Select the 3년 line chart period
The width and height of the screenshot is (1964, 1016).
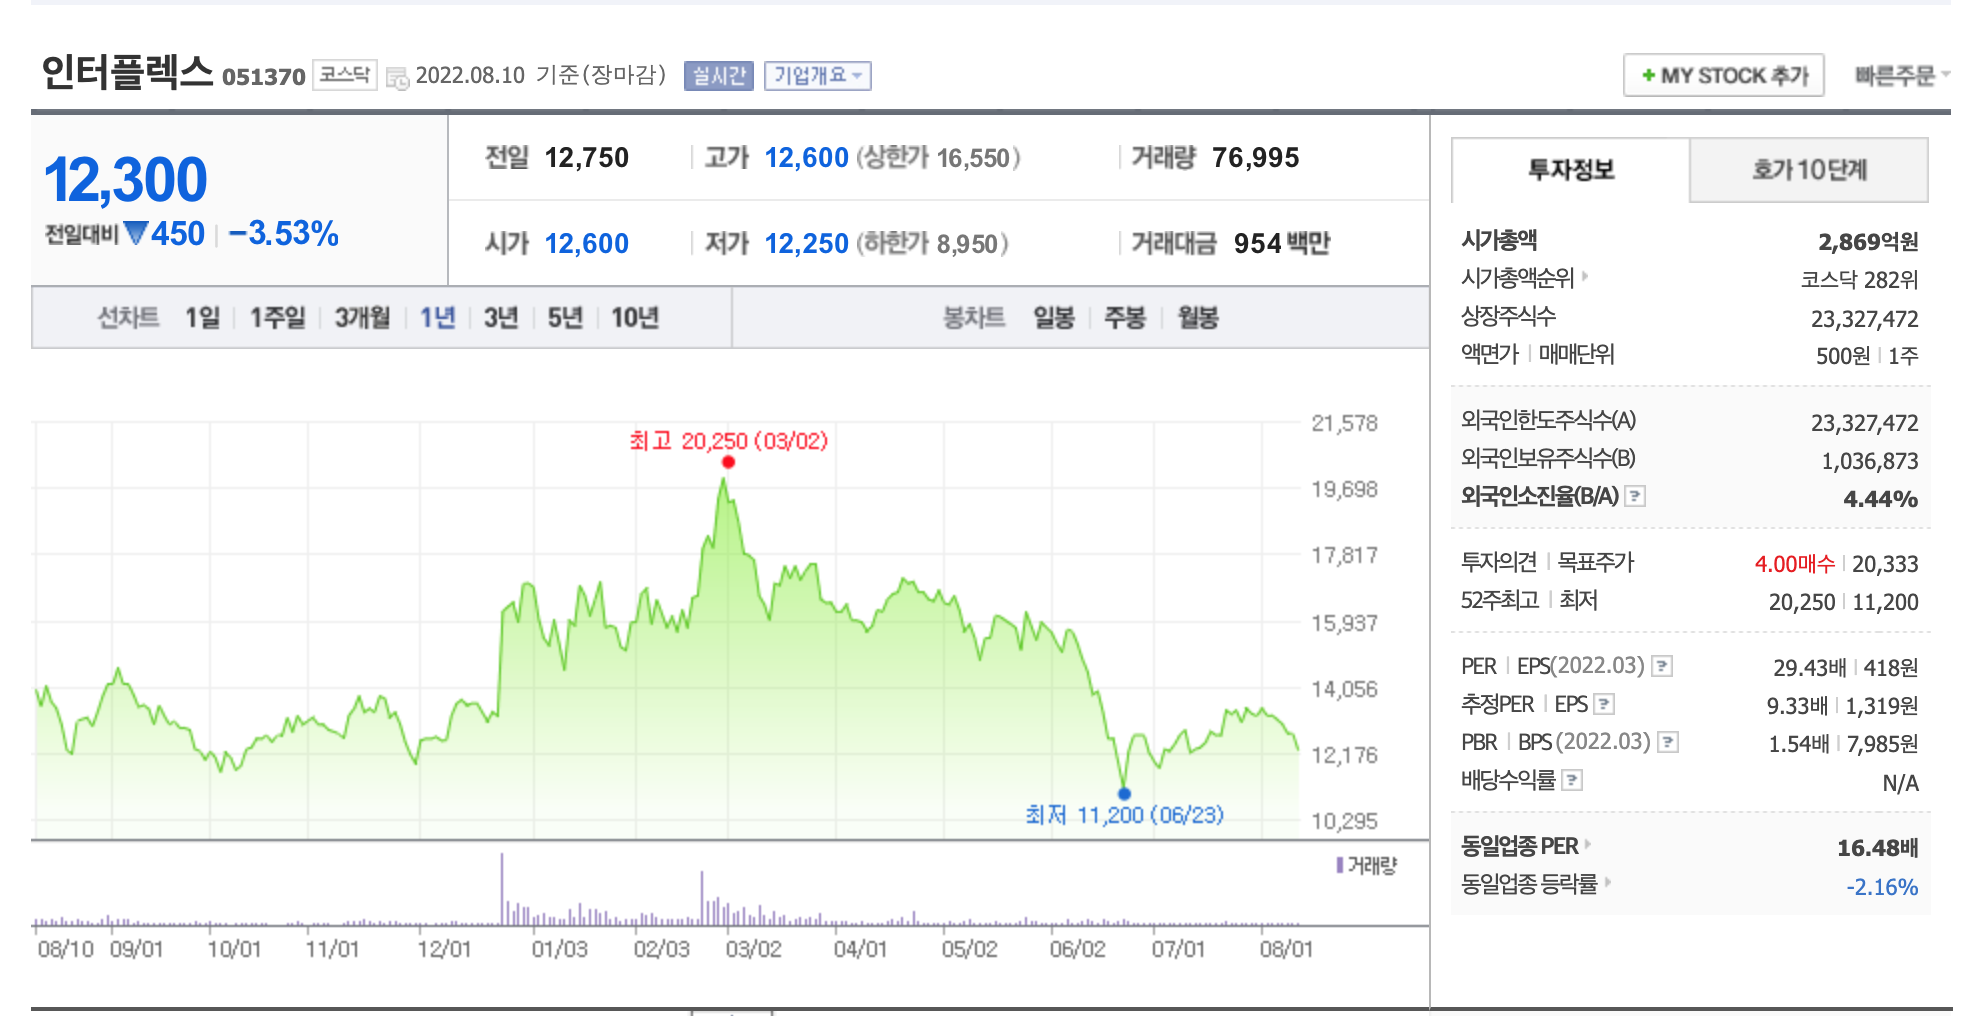coord(501,318)
